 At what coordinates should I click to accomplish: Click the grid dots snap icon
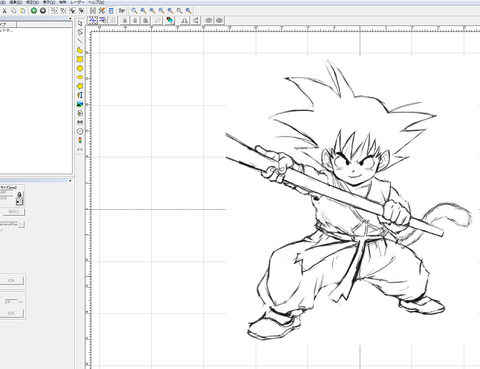(x=113, y=20)
